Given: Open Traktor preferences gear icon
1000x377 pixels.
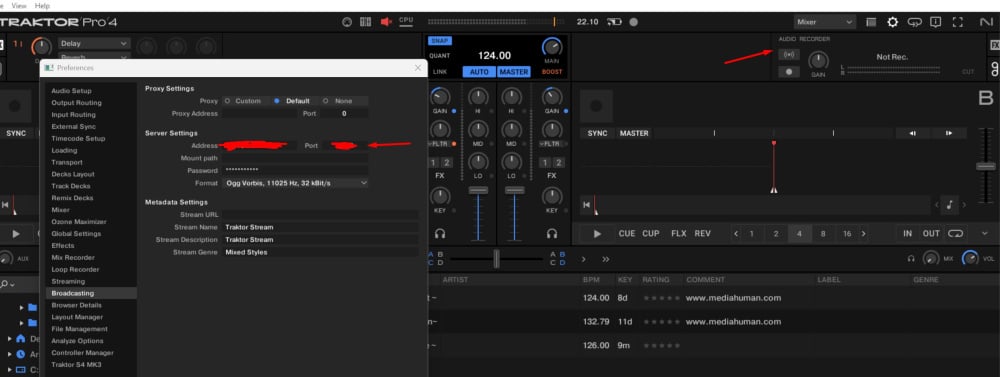Looking at the screenshot, I should tap(892, 22).
